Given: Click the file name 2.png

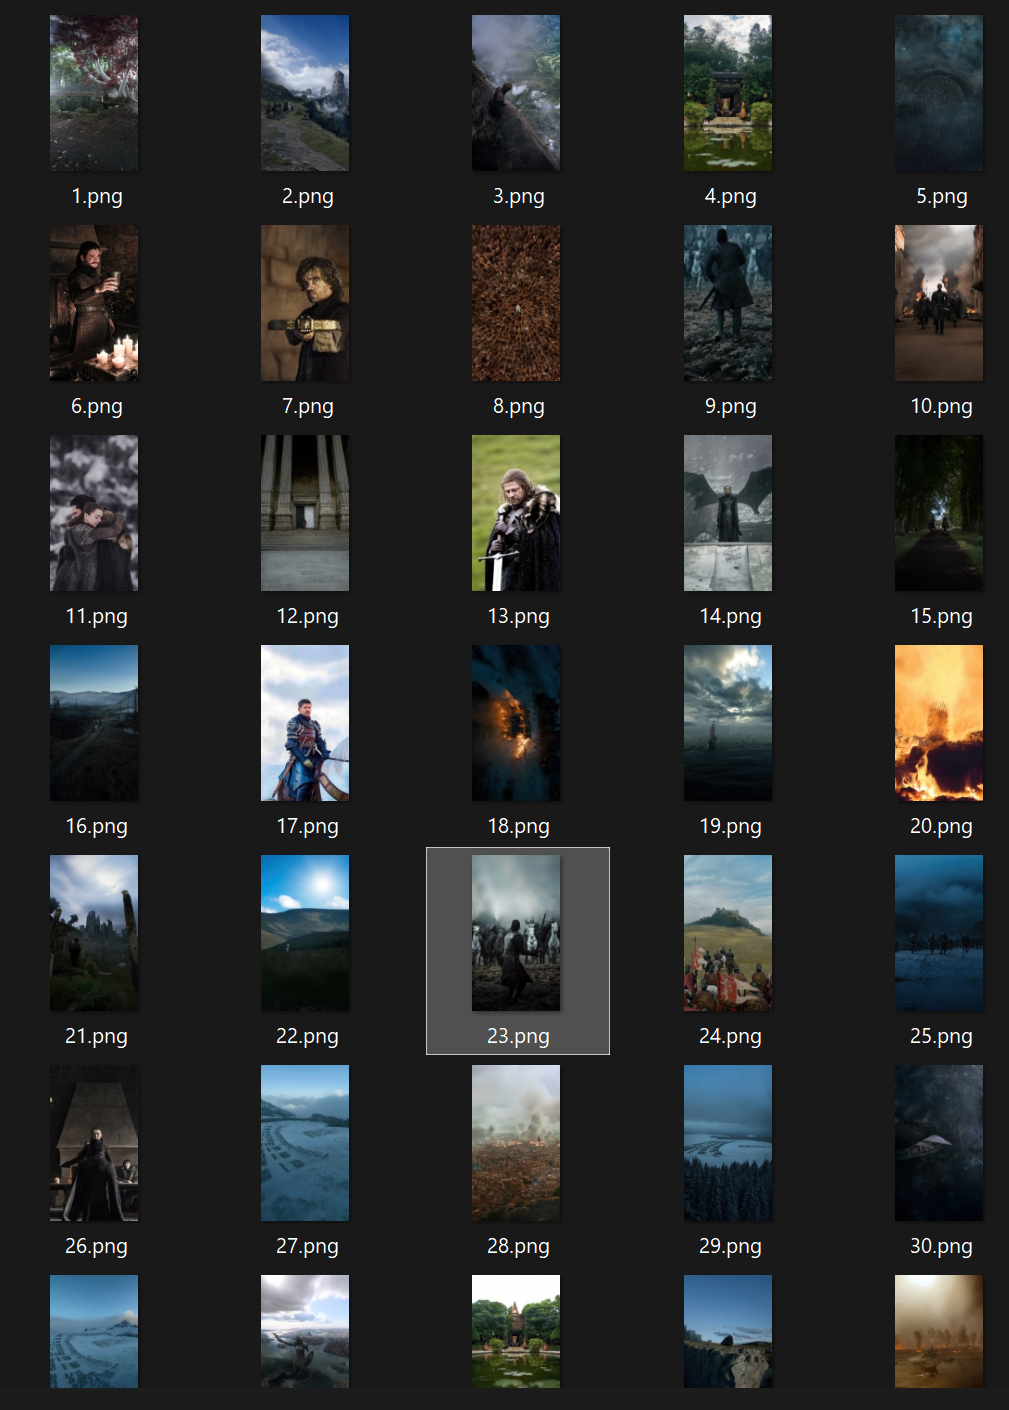Looking at the screenshot, I should [308, 197].
